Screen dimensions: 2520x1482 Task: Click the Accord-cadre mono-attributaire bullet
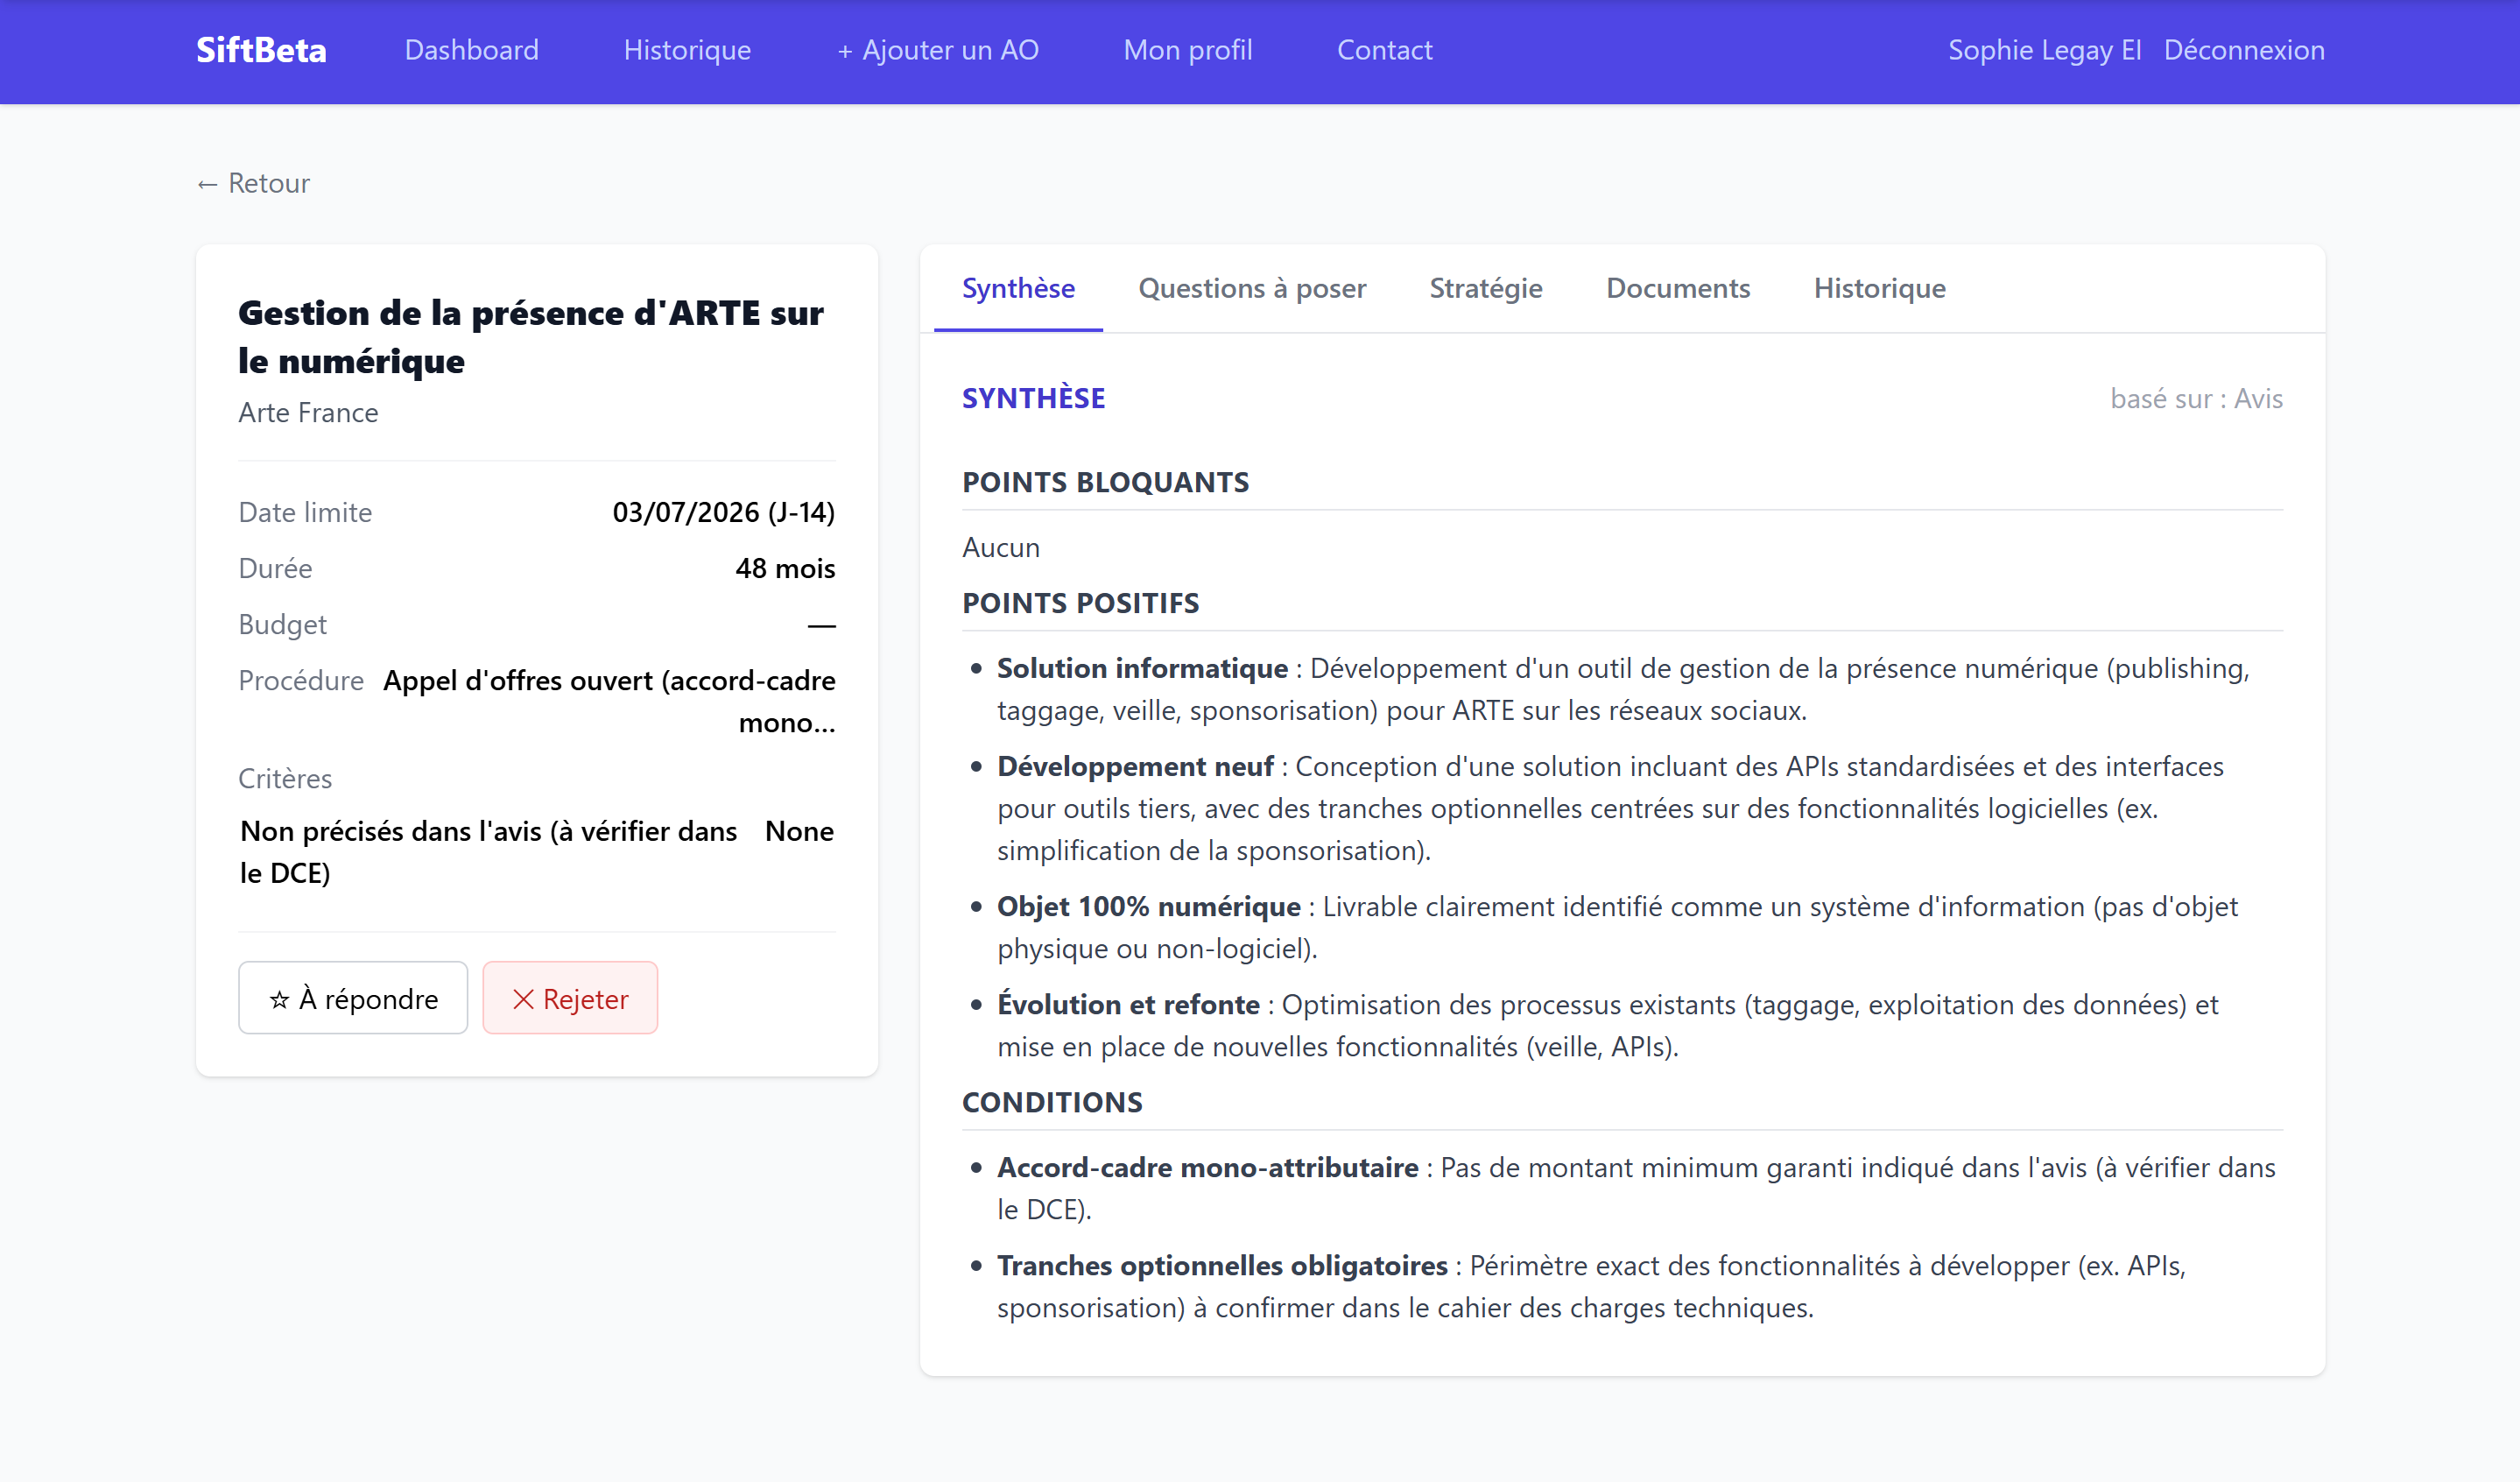tap(1636, 1188)
